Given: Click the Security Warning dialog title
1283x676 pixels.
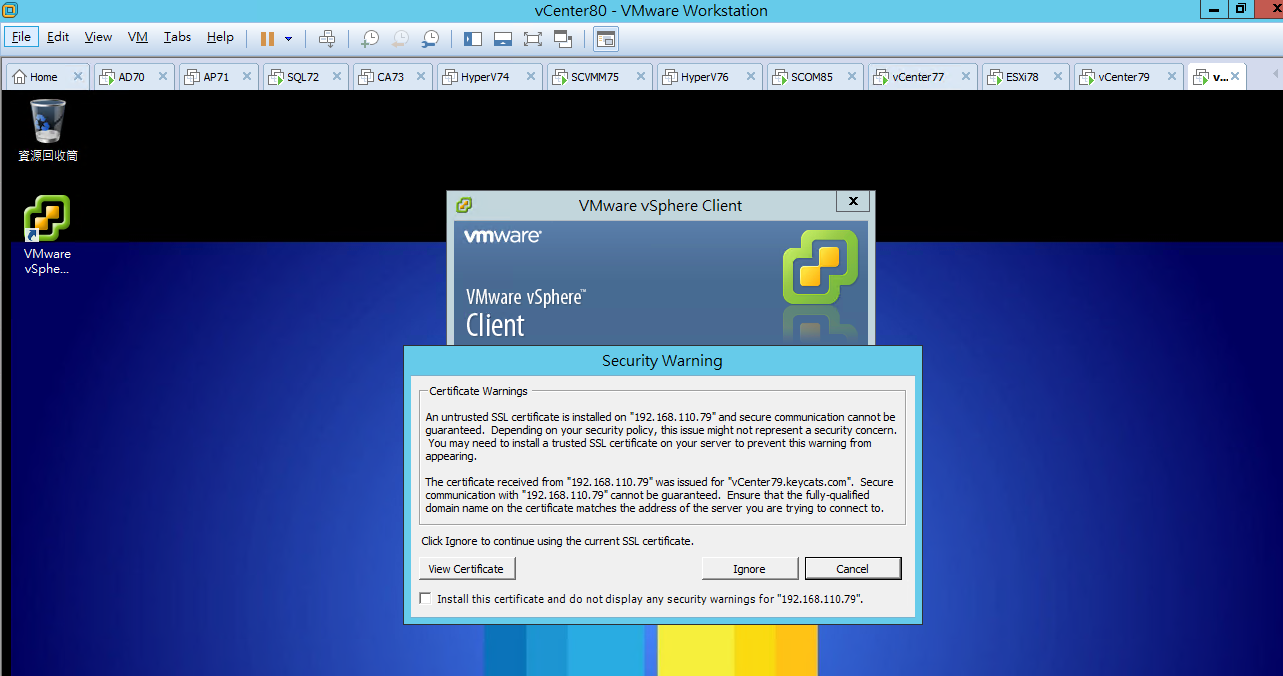Looking at the screenshot, I should [662, 360].
